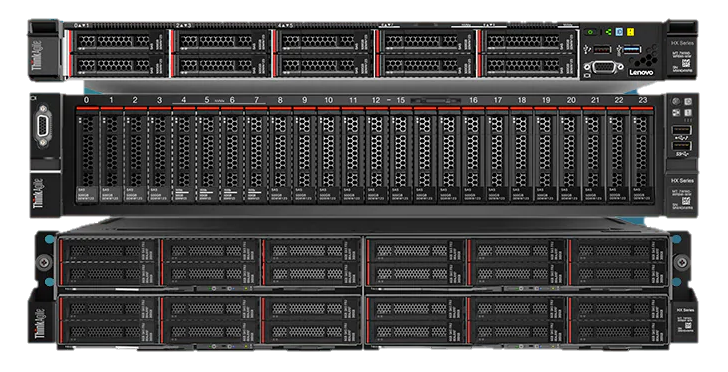Click the VGA port on middle server's left ear

(44, 125)
